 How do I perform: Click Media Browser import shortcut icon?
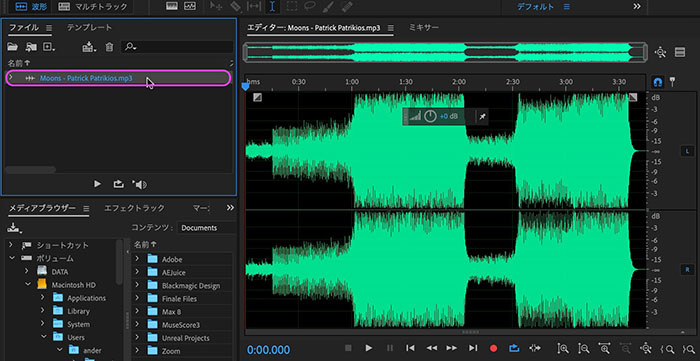click(14, 228)
